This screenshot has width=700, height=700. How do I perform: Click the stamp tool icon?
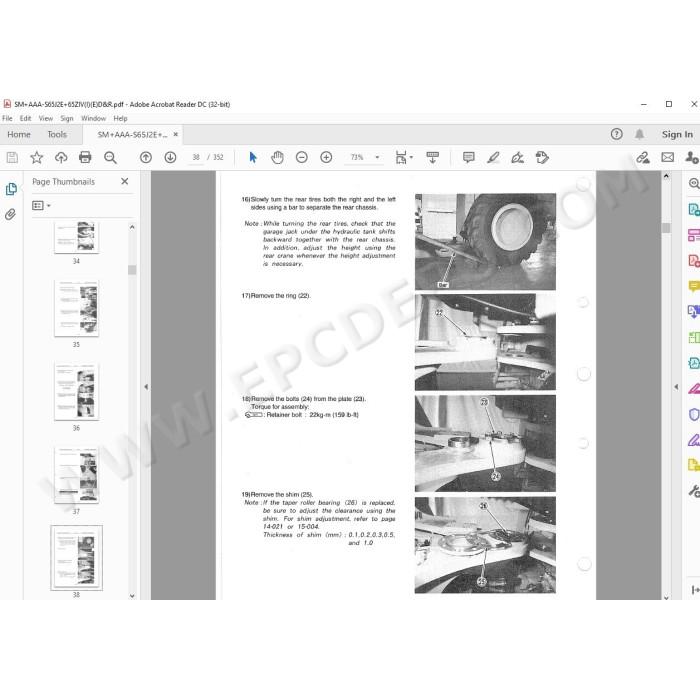click(542, 158)
